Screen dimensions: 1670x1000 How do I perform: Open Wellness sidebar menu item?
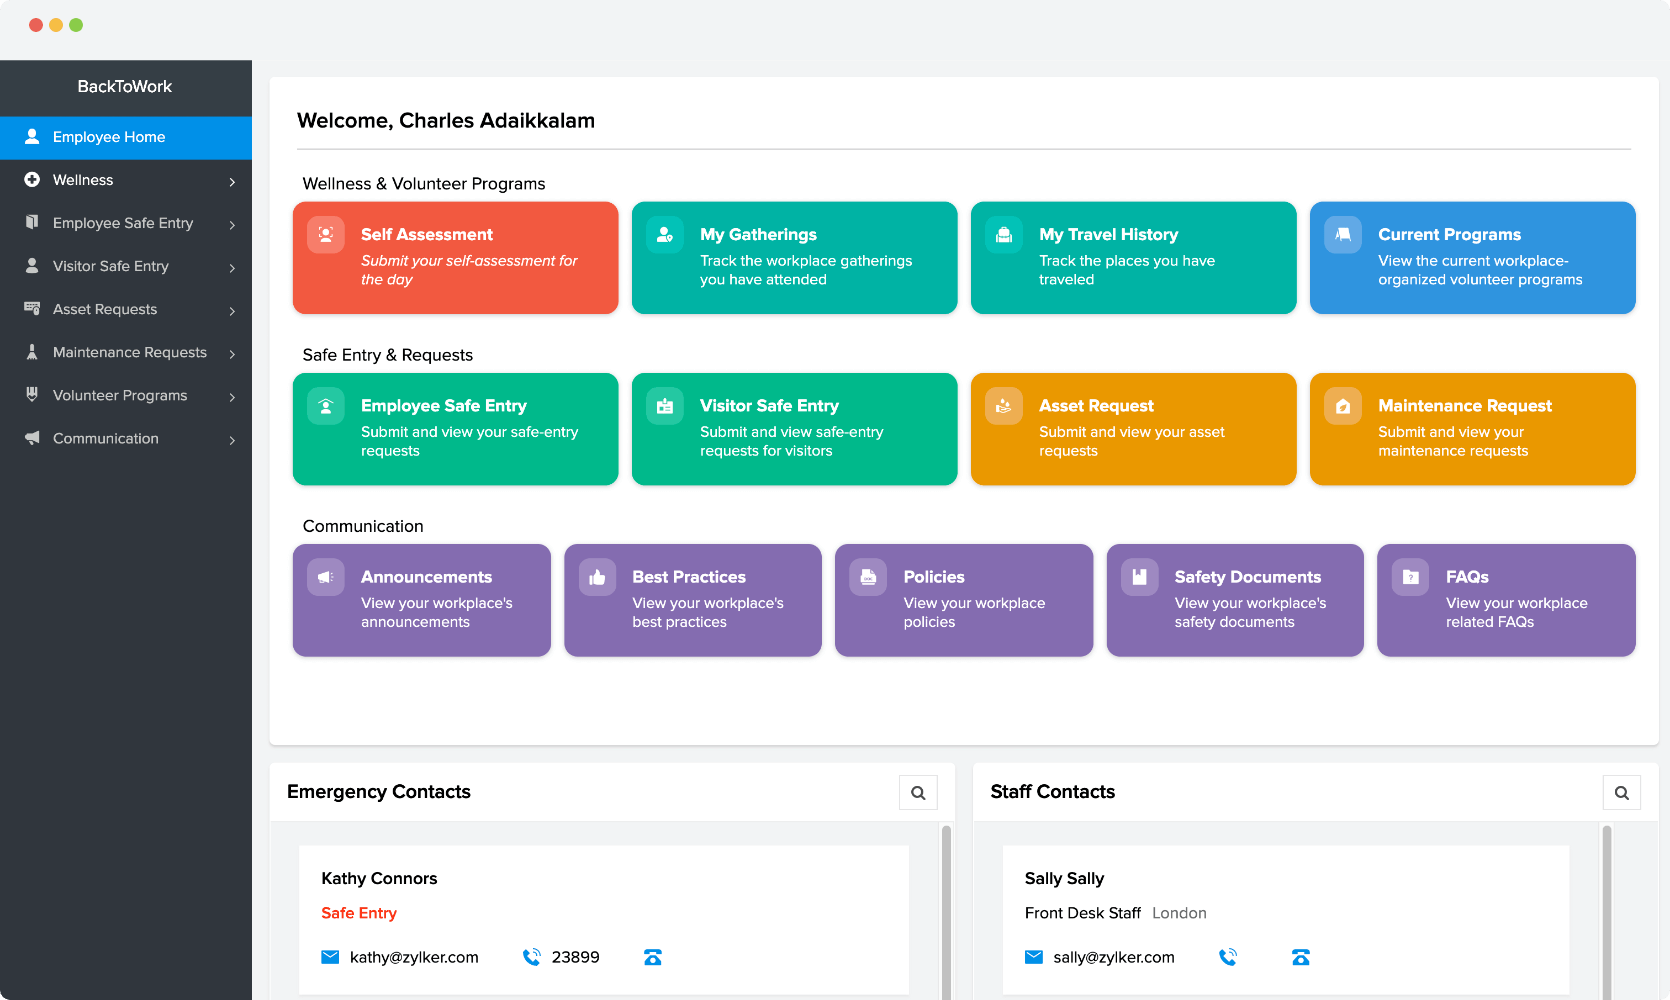(x=126, y=180)
